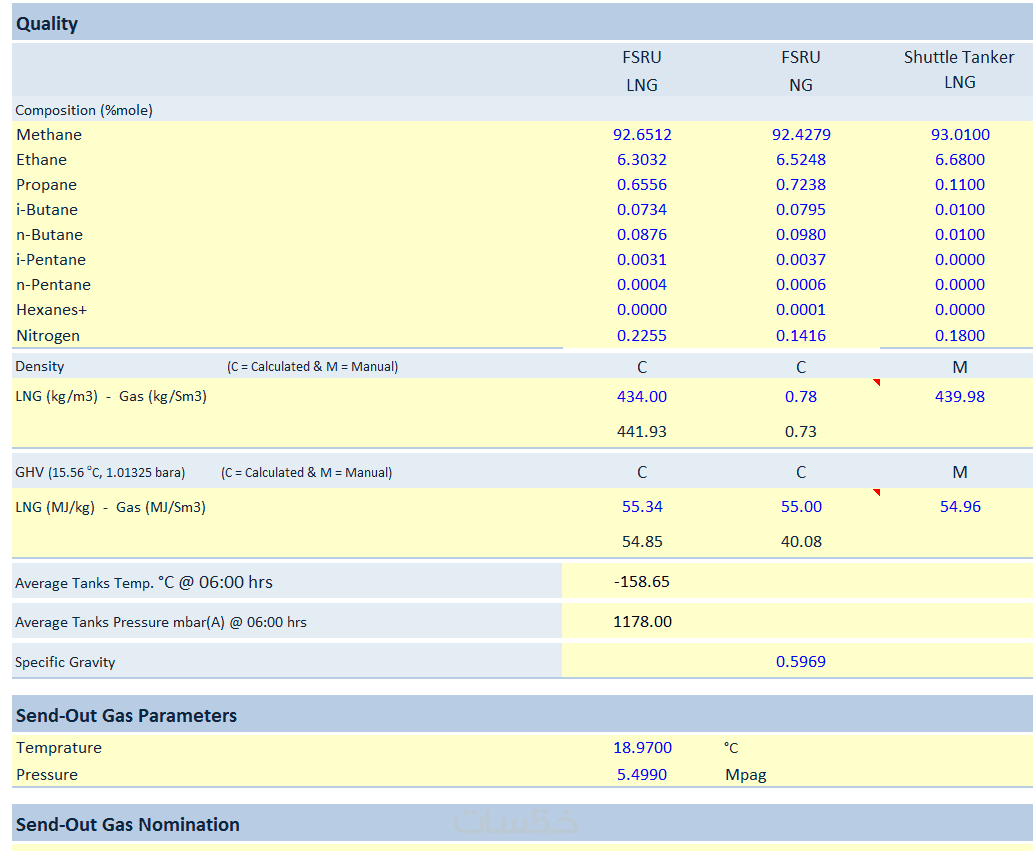Click n-Pentane value 0.0006
This screenshot has width=1033, height=851.
[x=800, y=285]
